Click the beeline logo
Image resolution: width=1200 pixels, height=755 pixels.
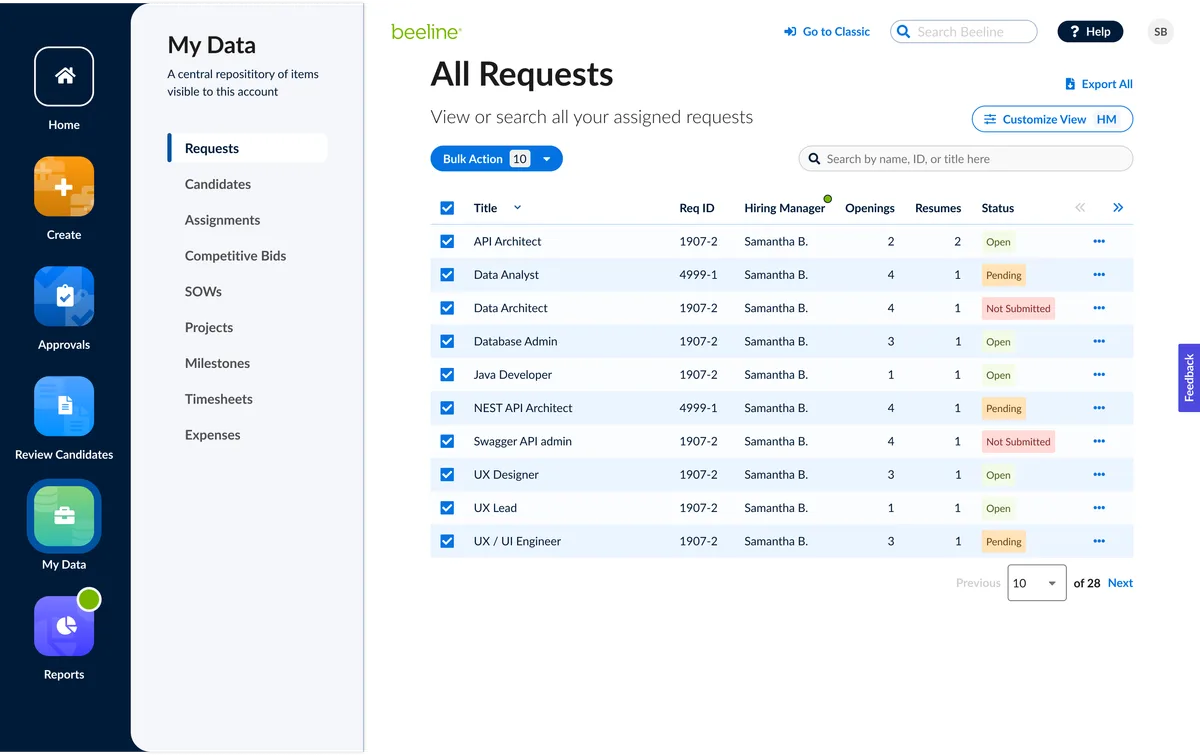tap(426, 32)
